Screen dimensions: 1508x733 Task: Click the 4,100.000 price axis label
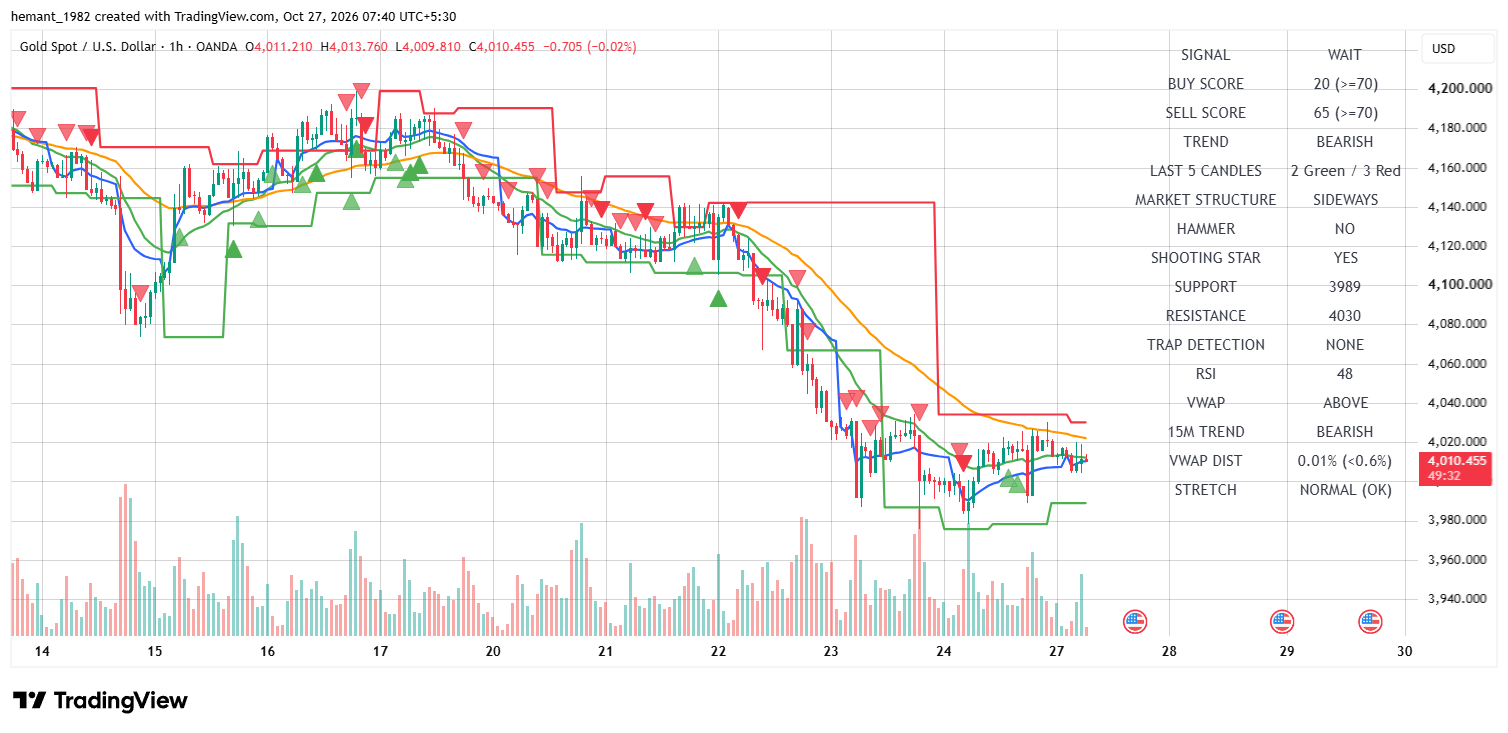1460,285
